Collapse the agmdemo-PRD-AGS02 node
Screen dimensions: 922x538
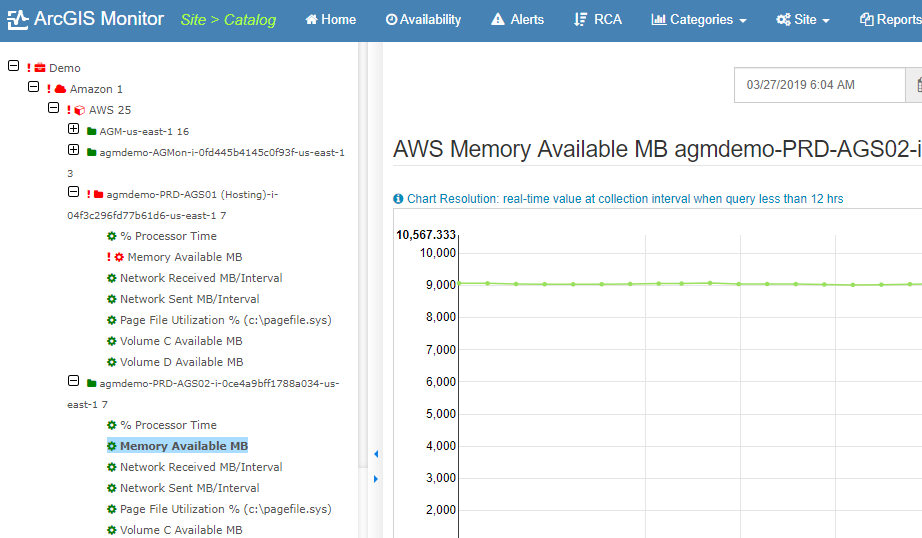[74, 381]
